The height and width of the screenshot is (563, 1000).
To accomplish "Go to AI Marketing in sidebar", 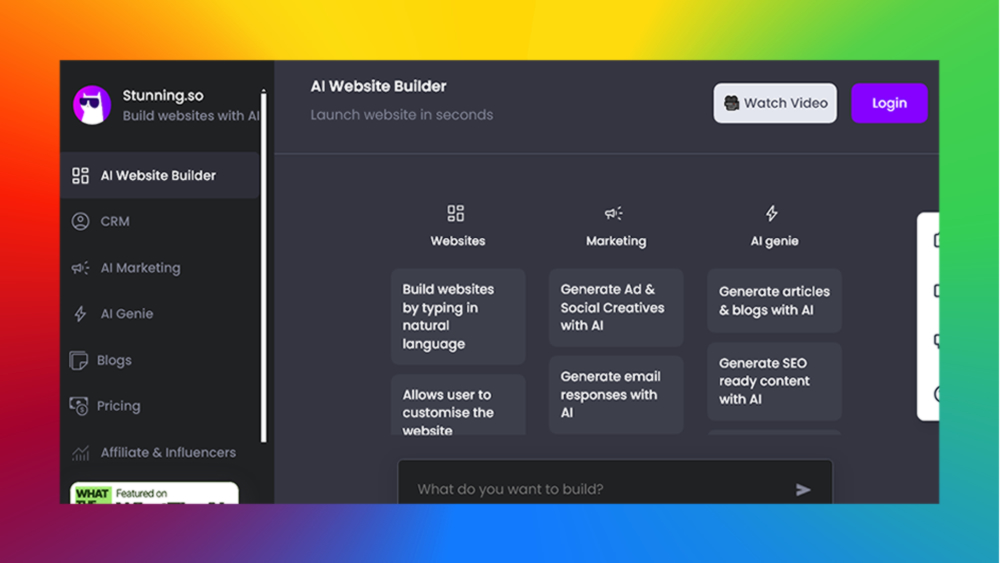I will coord(160,268).
